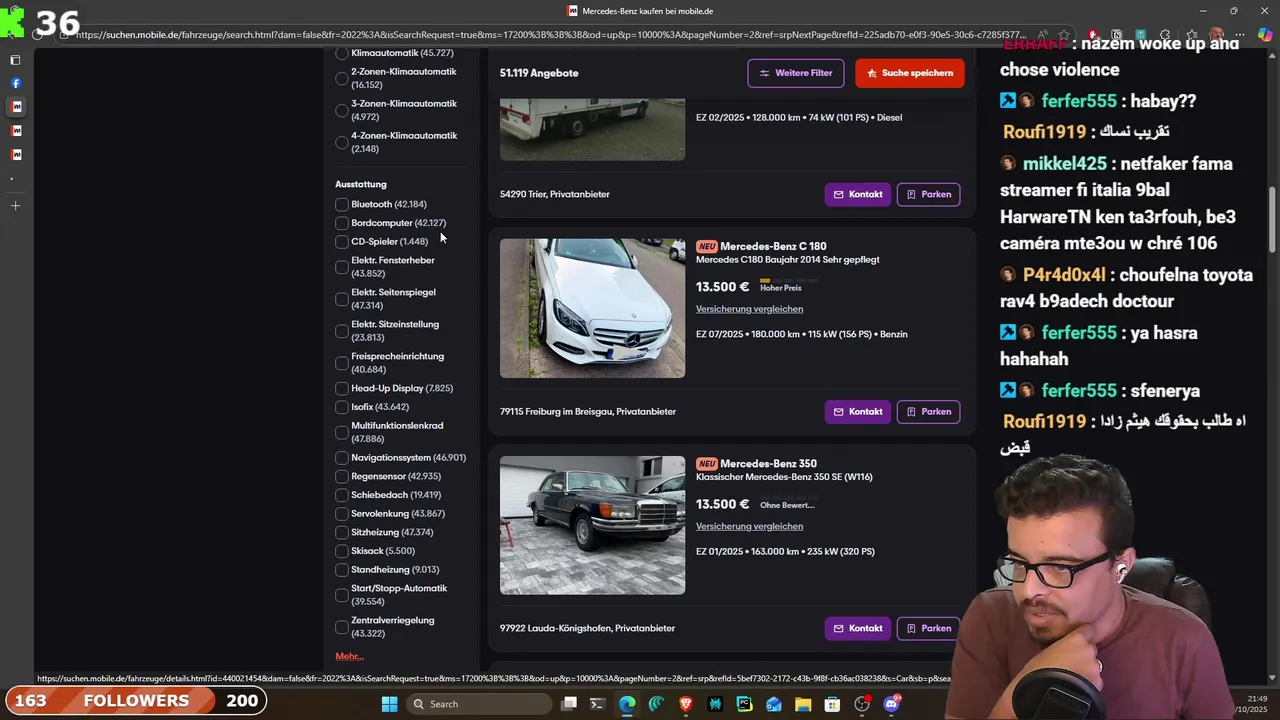Open the Edge settings and more menu
1280x720 pixels.
(1241, 35)
